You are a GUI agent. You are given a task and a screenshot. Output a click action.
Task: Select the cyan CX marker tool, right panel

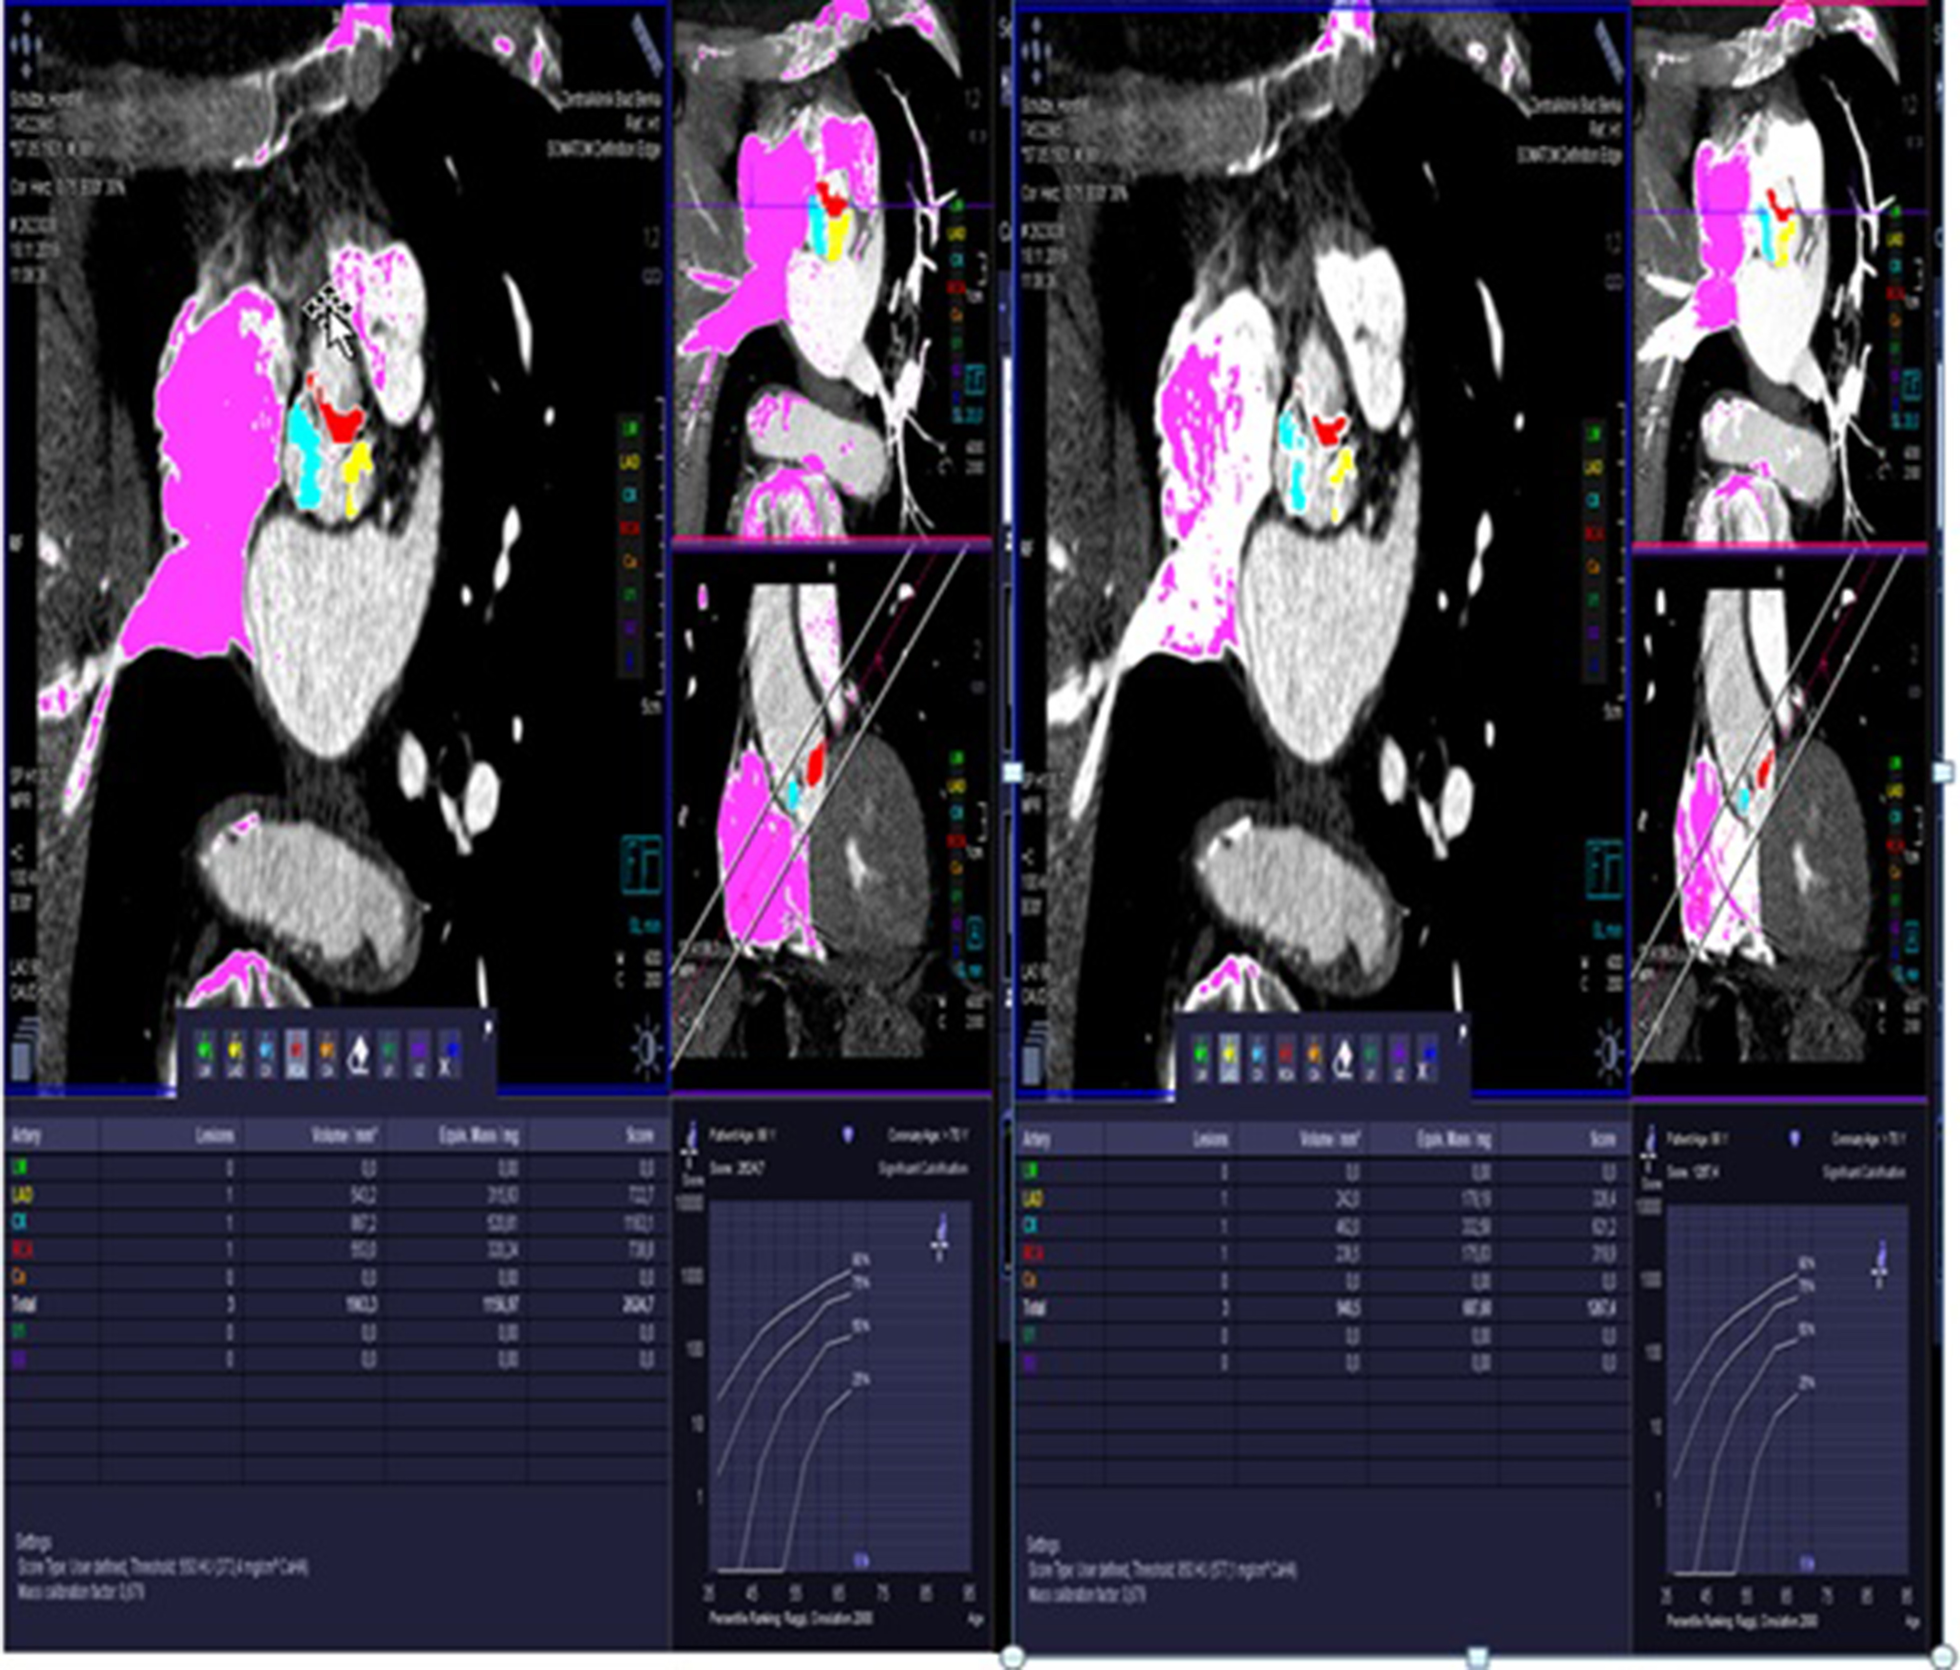(1258, 1057)
